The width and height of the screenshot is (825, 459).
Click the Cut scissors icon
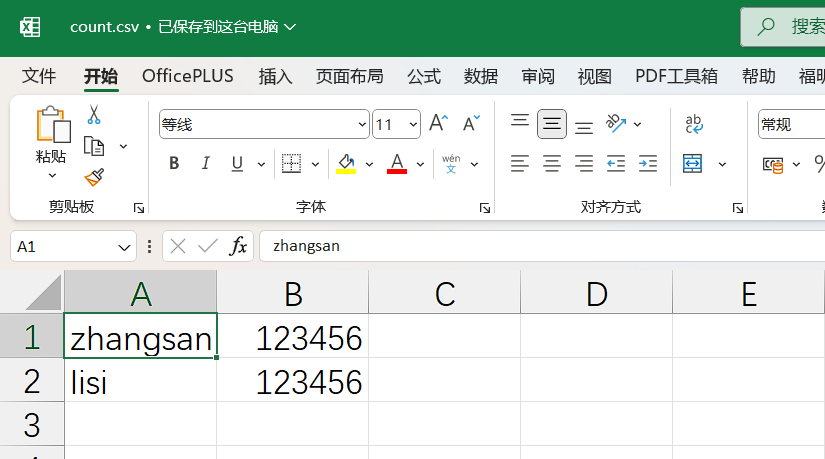[x=94, y=114]
